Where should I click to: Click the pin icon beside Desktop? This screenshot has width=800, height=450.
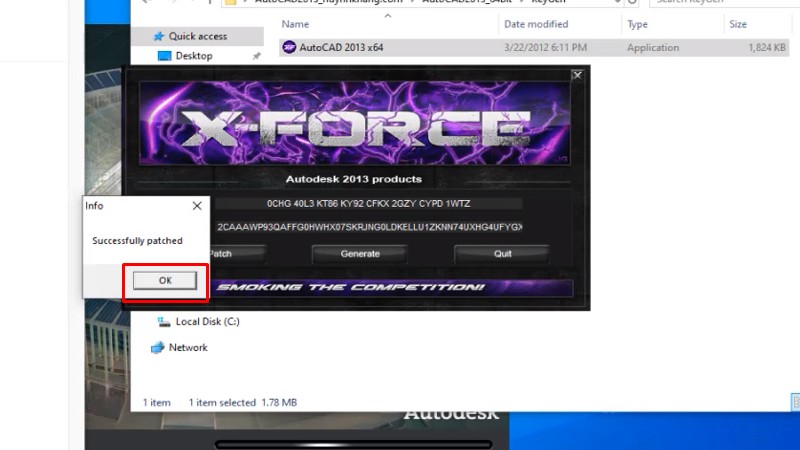[x=257, y=57]
